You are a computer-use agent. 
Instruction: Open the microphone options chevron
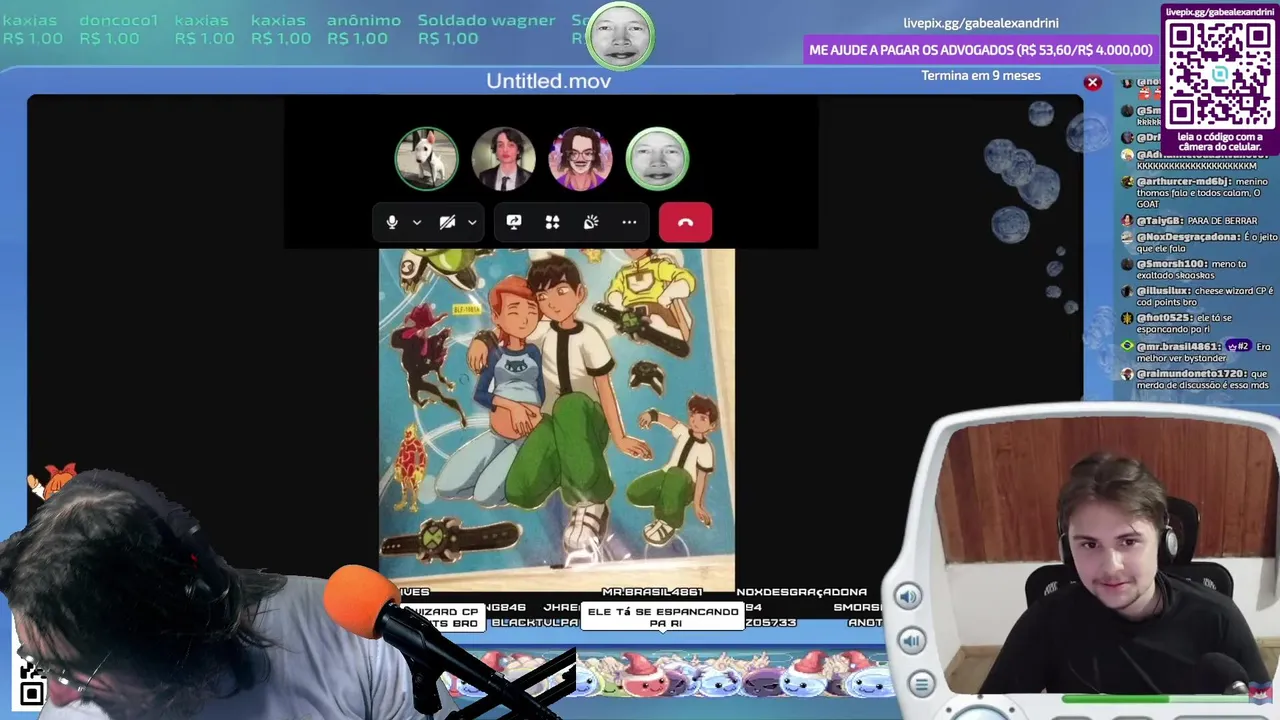(x=417, y=223)
